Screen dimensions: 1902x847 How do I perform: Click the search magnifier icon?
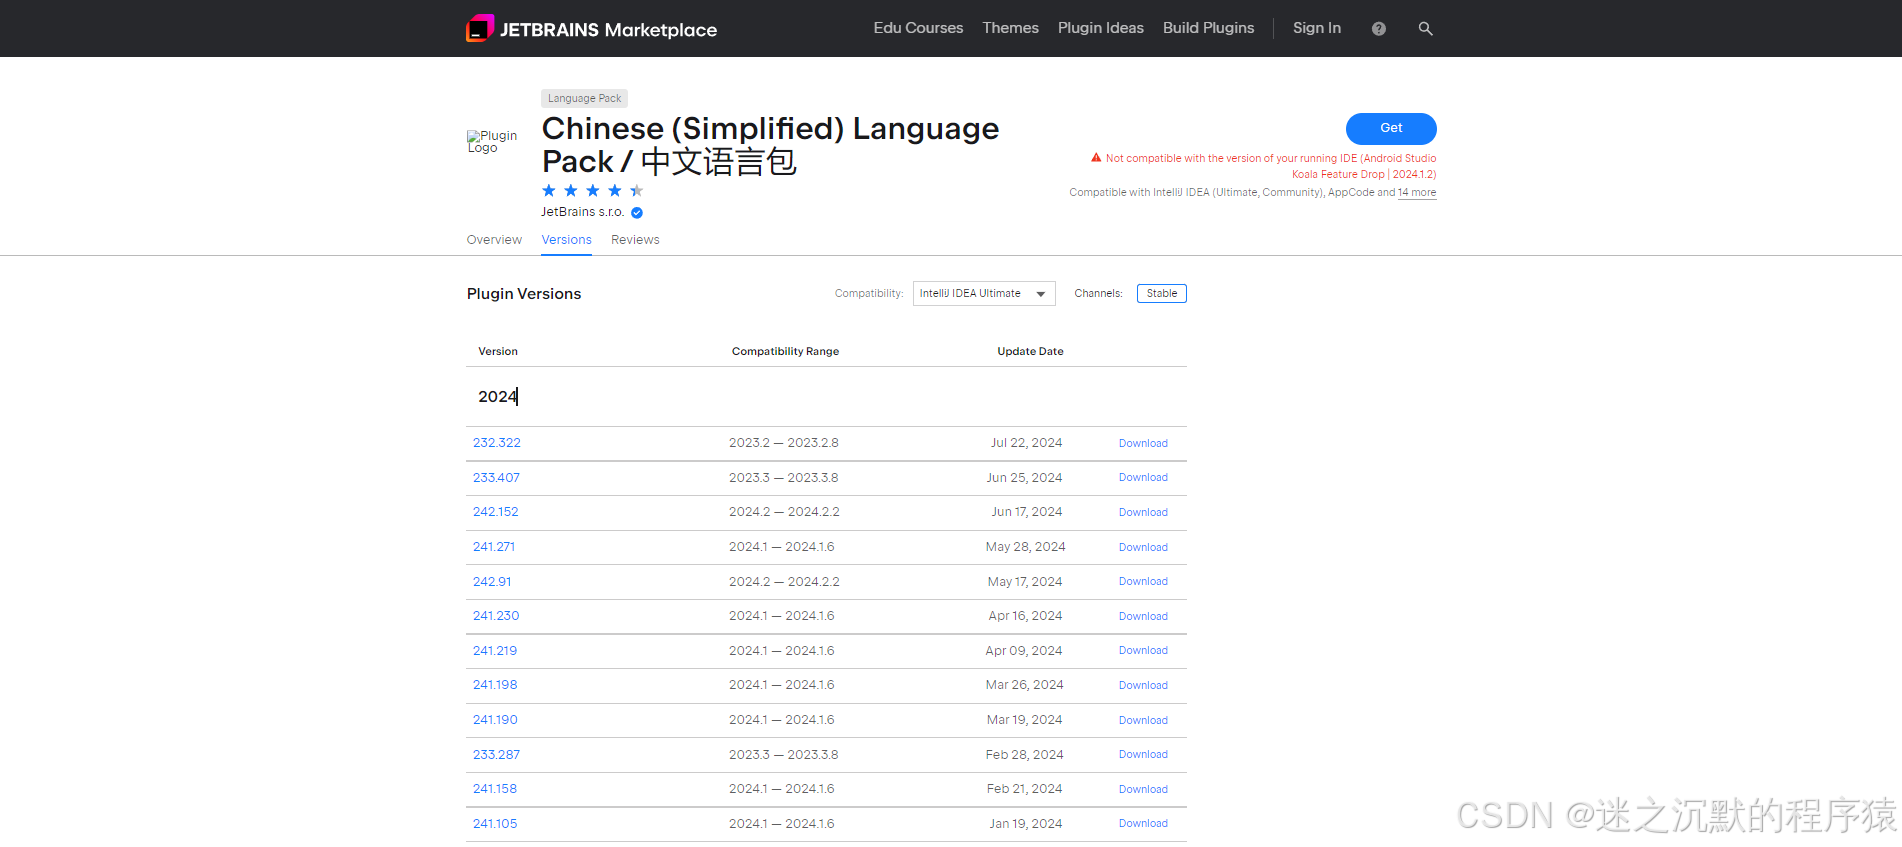(x=1425, y=29)
